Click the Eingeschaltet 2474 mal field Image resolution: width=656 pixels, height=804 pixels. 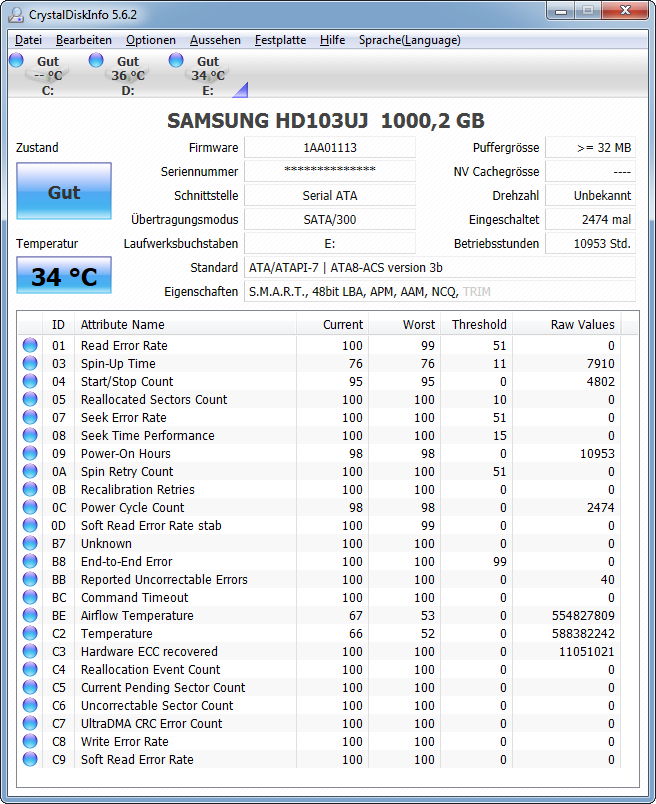590,219
